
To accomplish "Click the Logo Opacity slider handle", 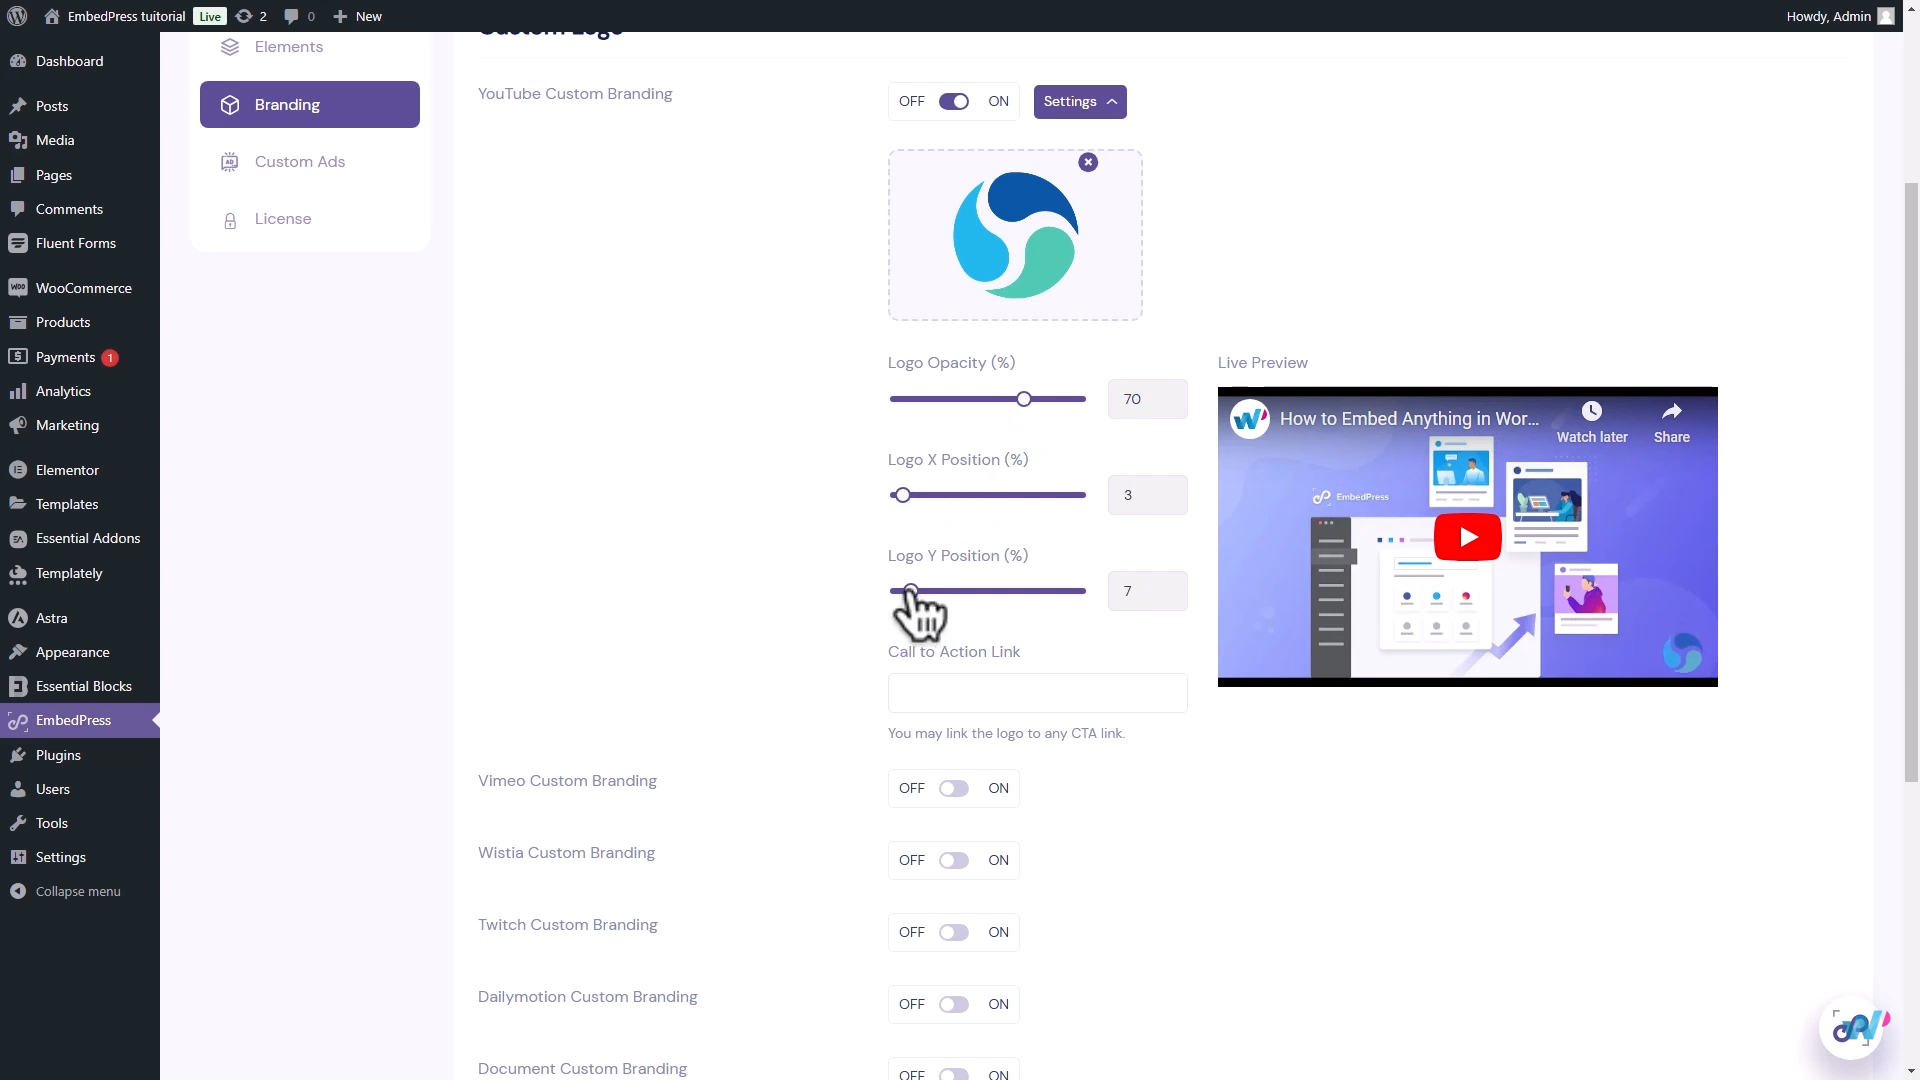I will [x=1023, y=399].
